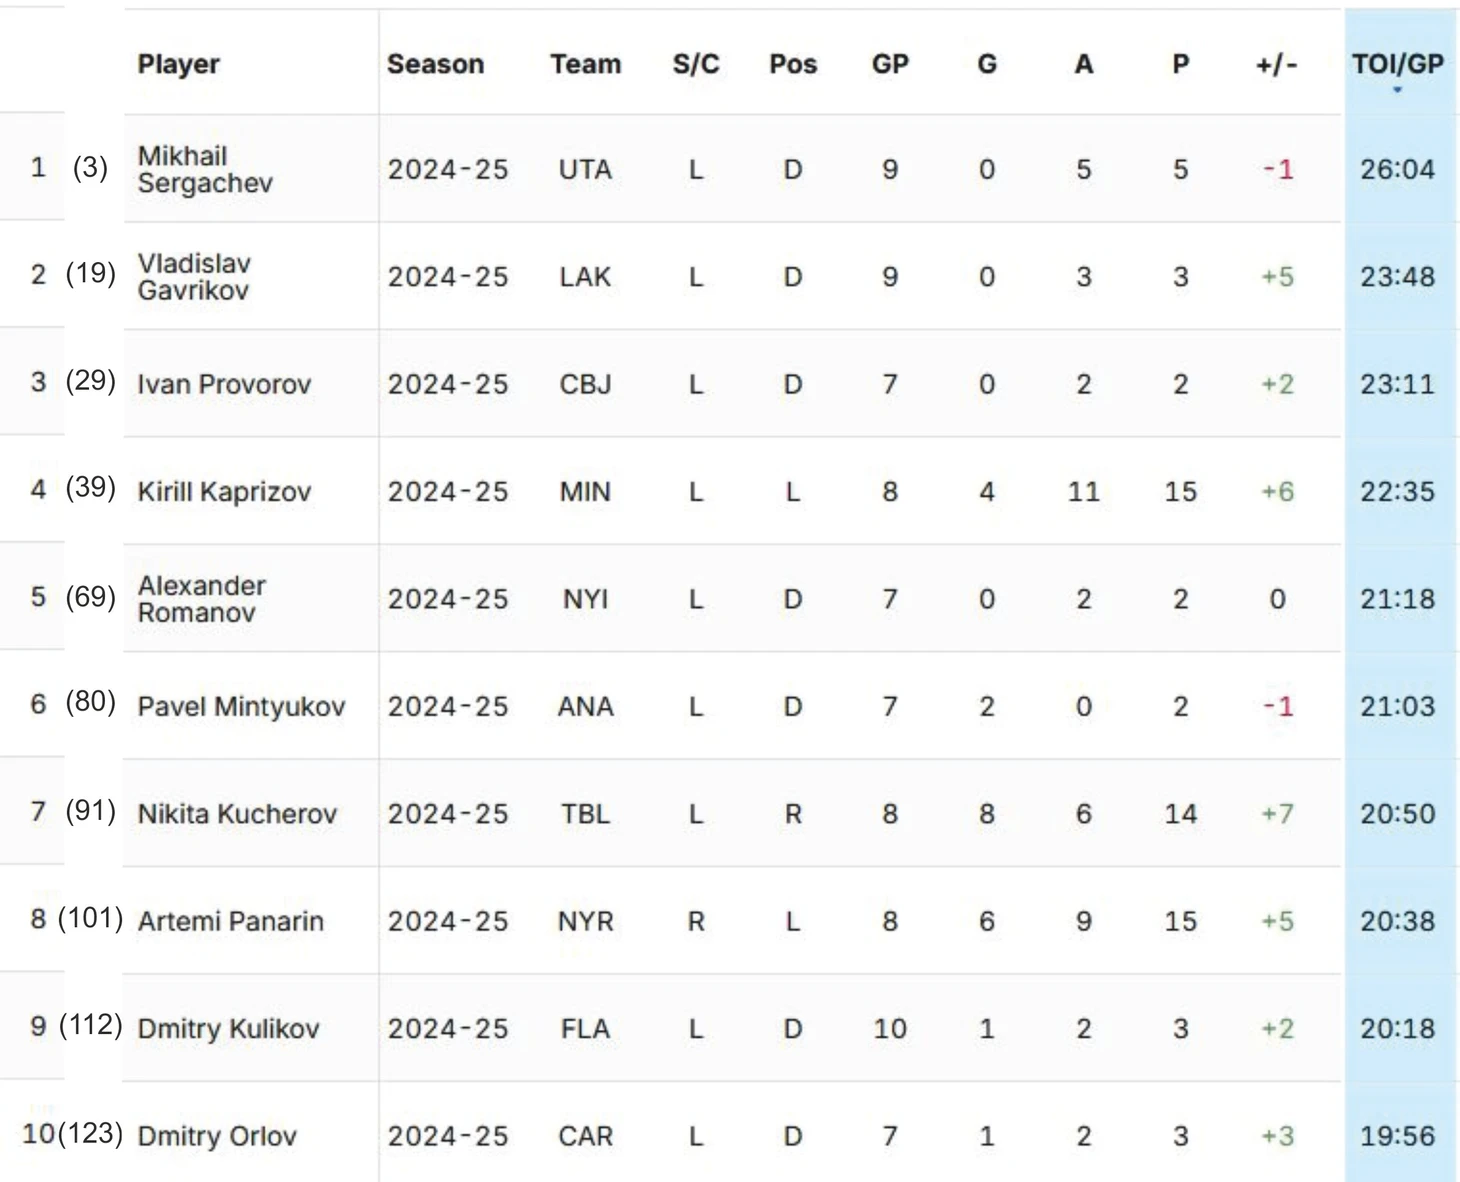Sort by assists A column header
Image resolution: width=1460 pixels, height=1182 pixels.
coord(1083,64)
